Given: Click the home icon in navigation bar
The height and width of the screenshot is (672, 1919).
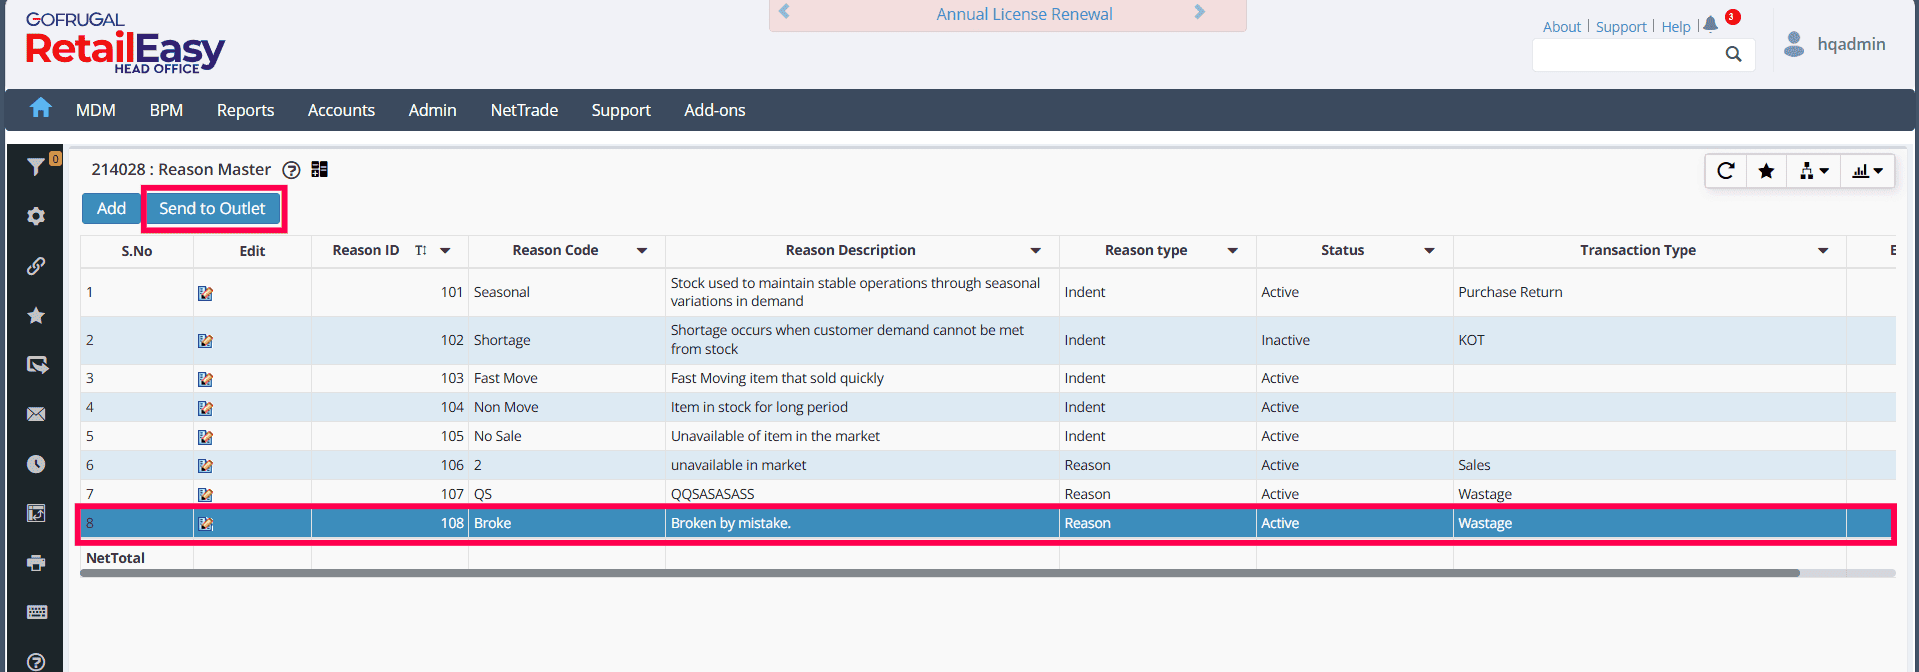Looking at the screenshot, I should [x=40, y=108].
